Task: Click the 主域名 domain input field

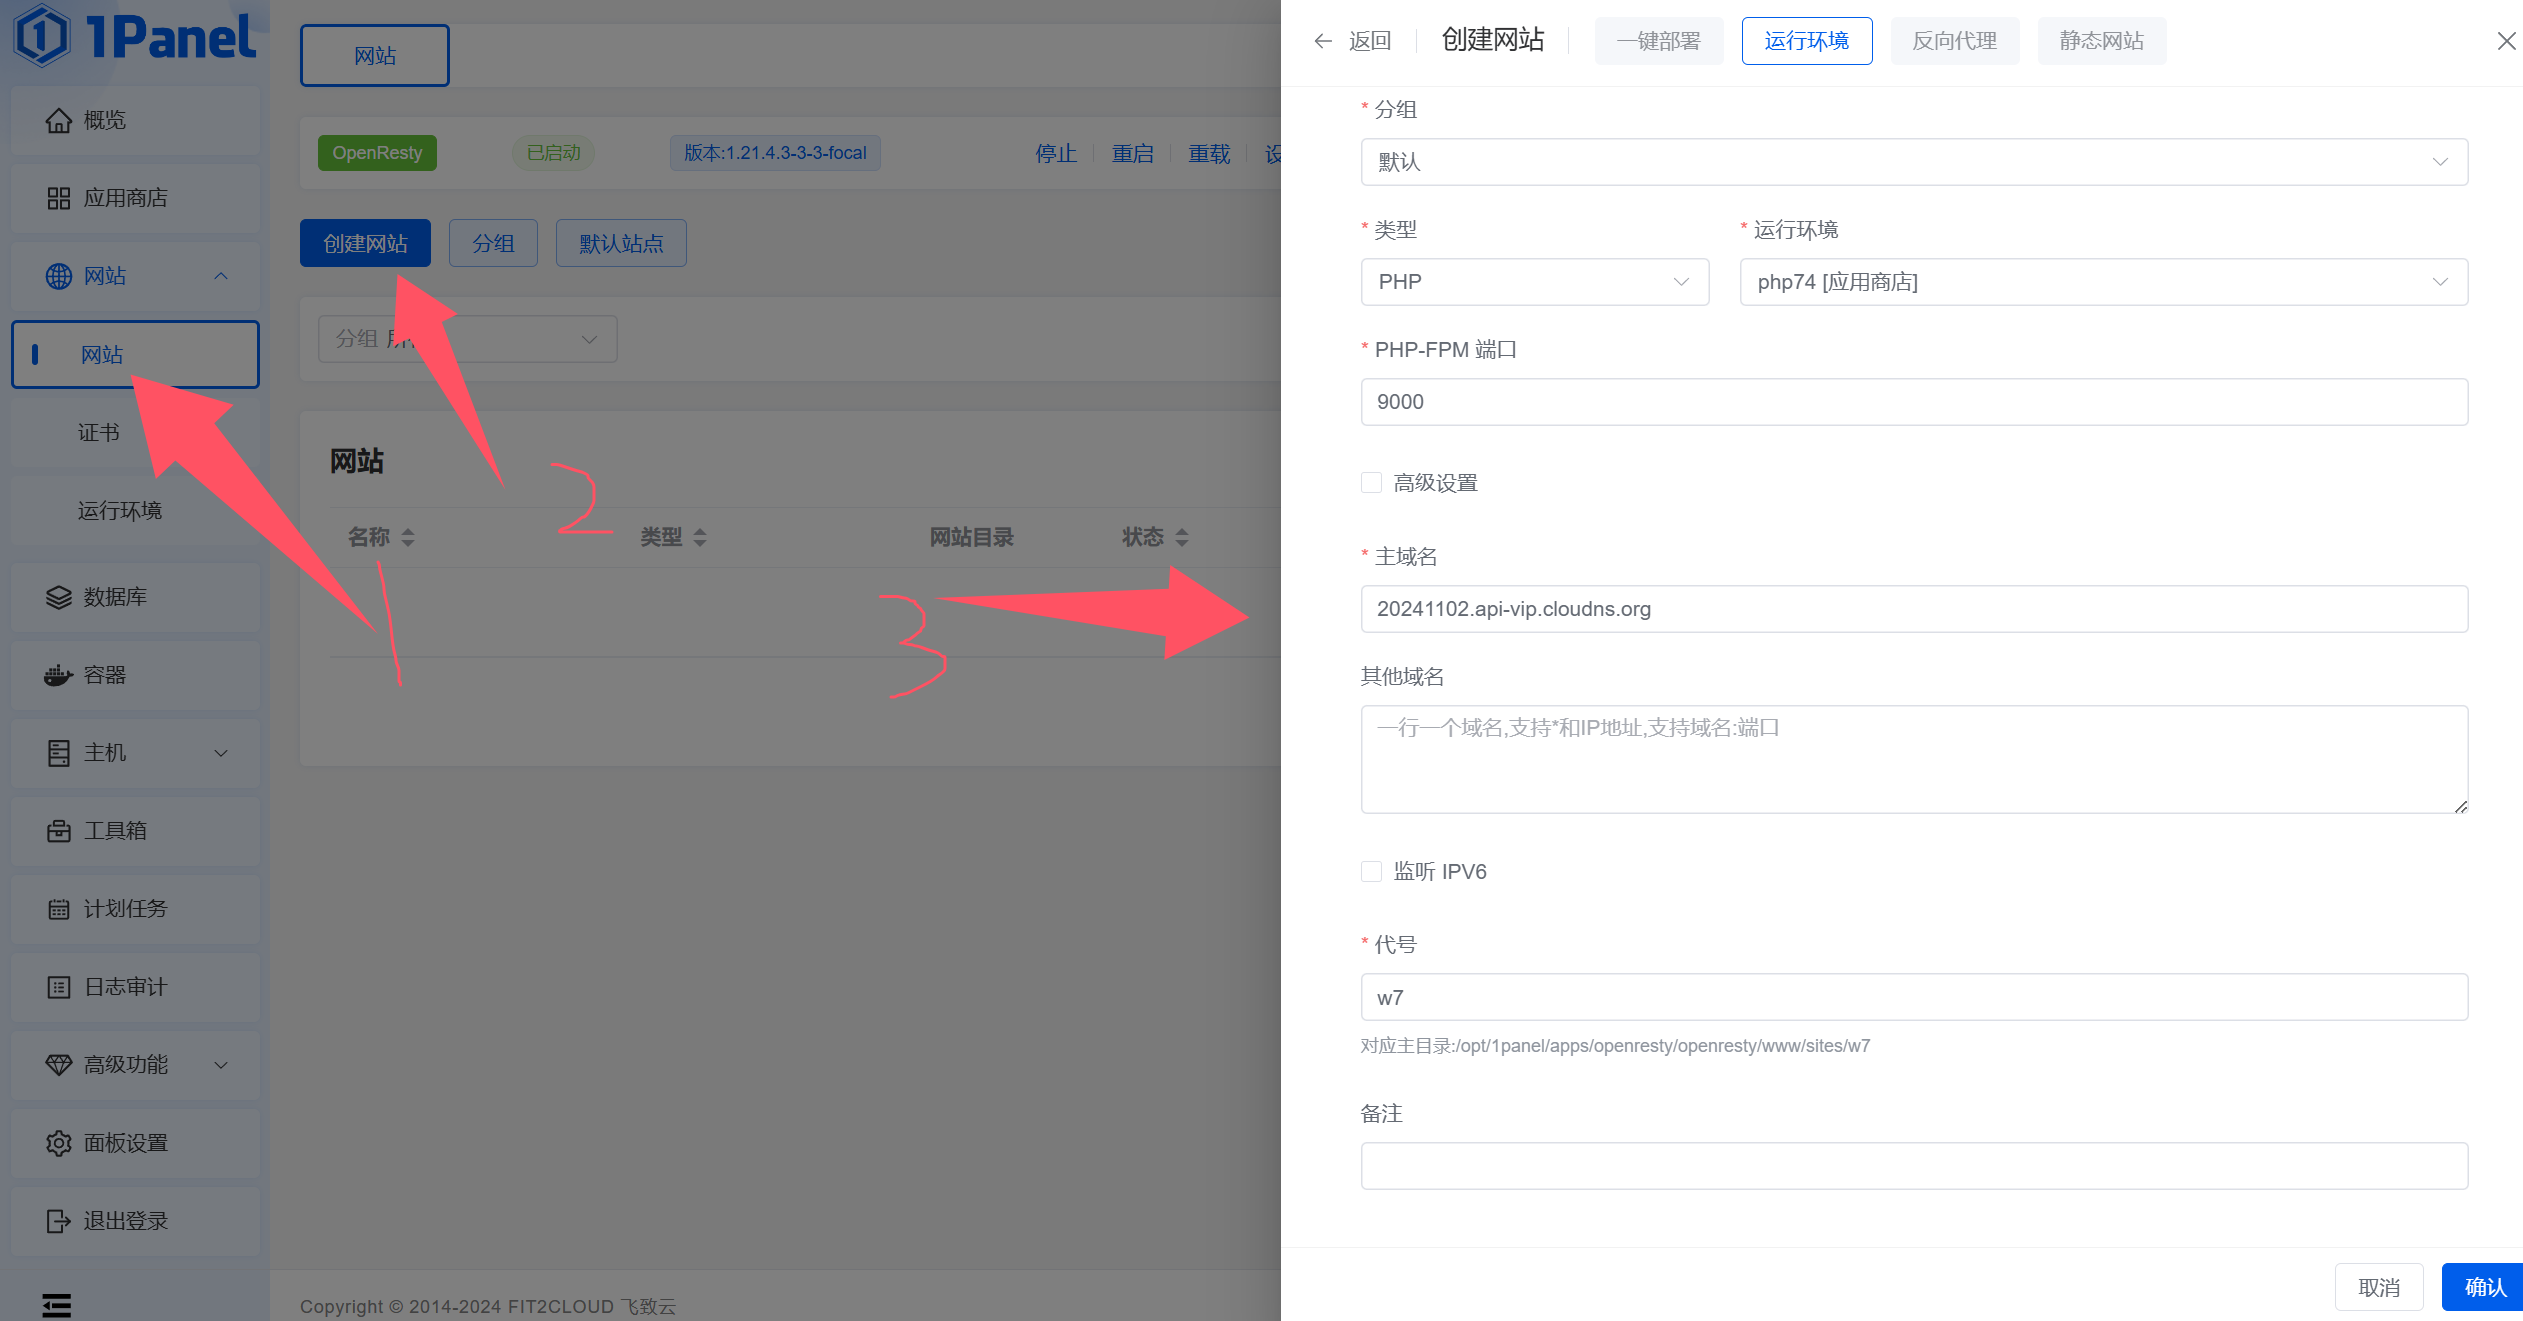Action: 1913,609
